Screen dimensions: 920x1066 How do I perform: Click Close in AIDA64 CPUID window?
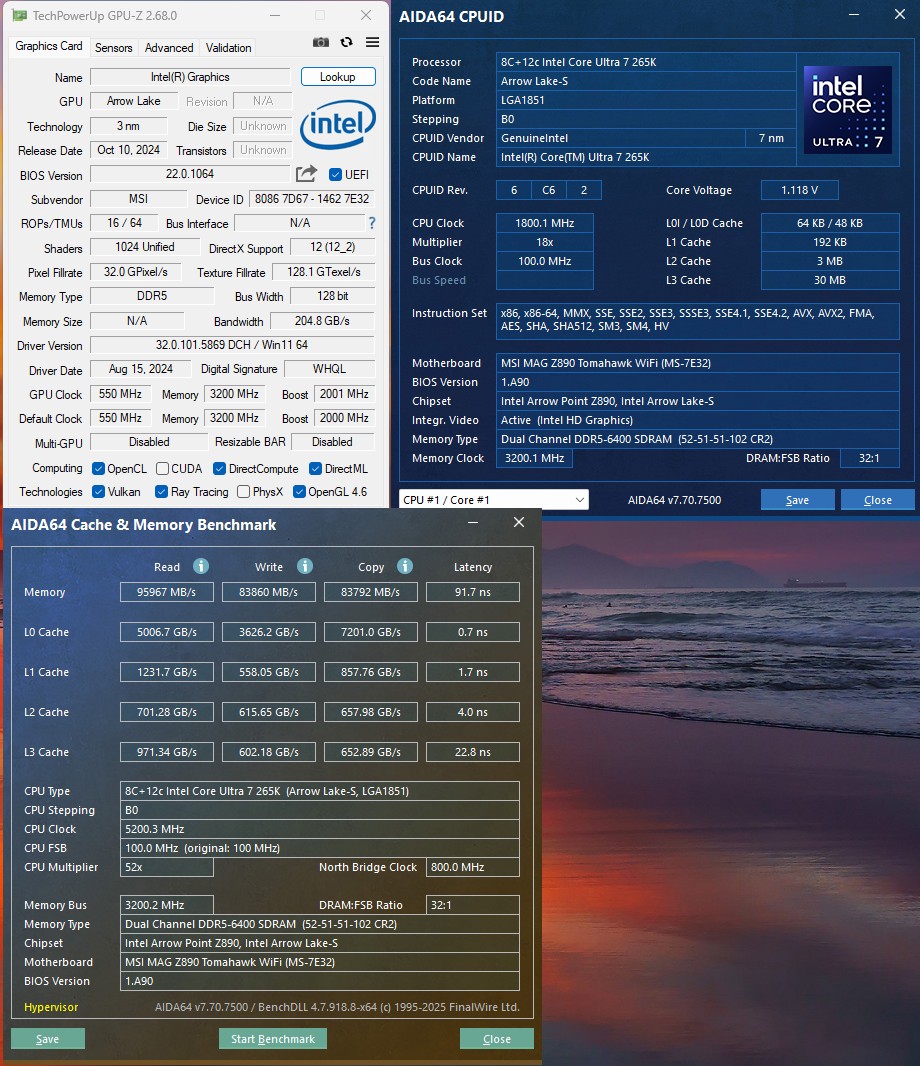click(878, 500)
